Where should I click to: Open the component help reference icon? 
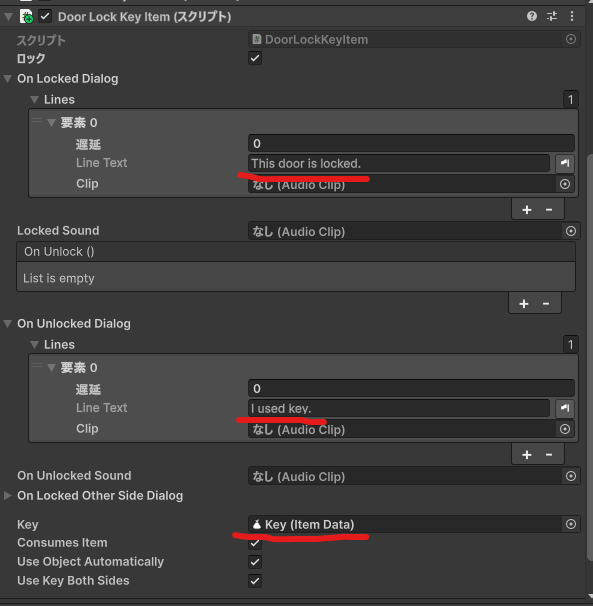tap(532, 16)
